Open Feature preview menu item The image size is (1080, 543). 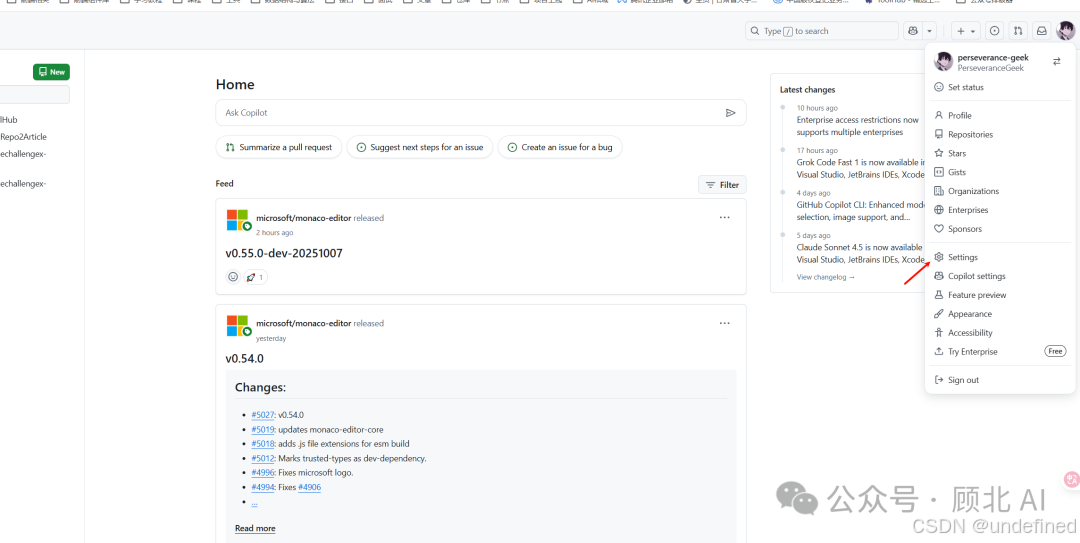click(x=998, y=295)
